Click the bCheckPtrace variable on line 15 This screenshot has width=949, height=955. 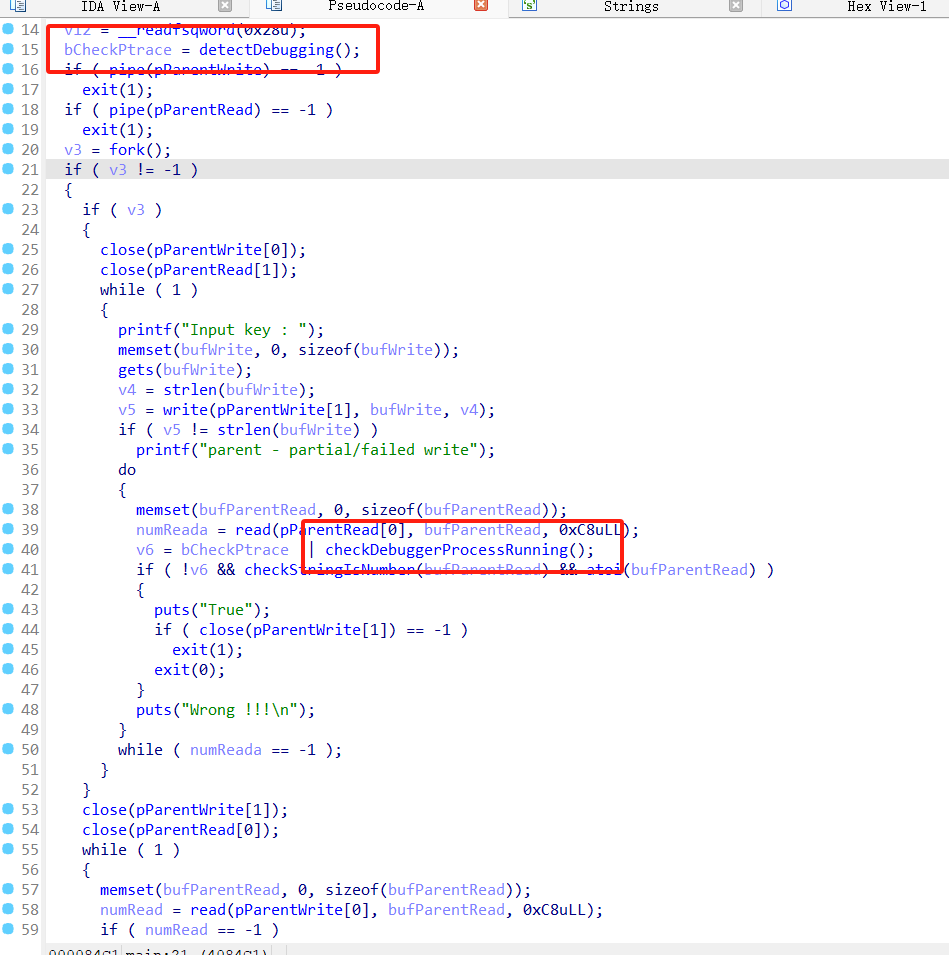tap(118, 50)
